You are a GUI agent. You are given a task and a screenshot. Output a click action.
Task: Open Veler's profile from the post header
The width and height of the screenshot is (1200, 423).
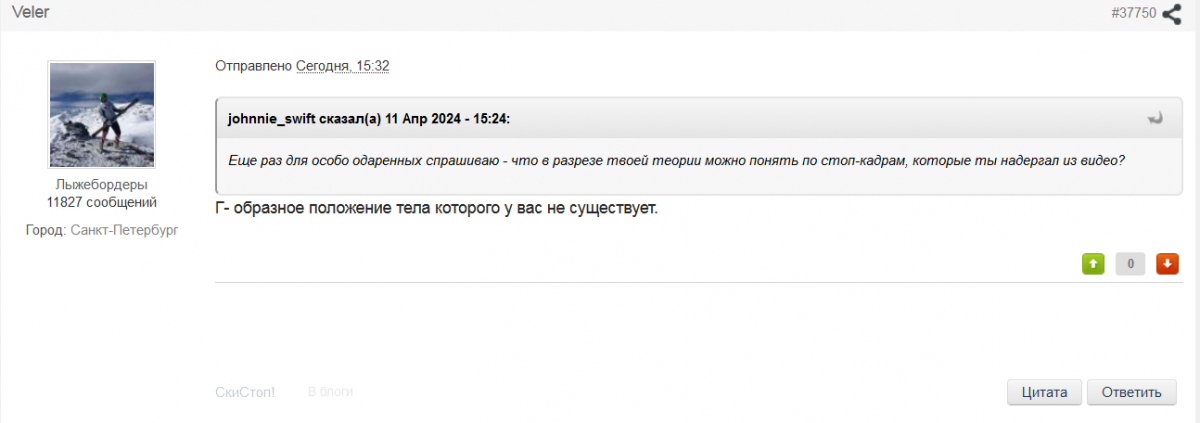(30, 12)
